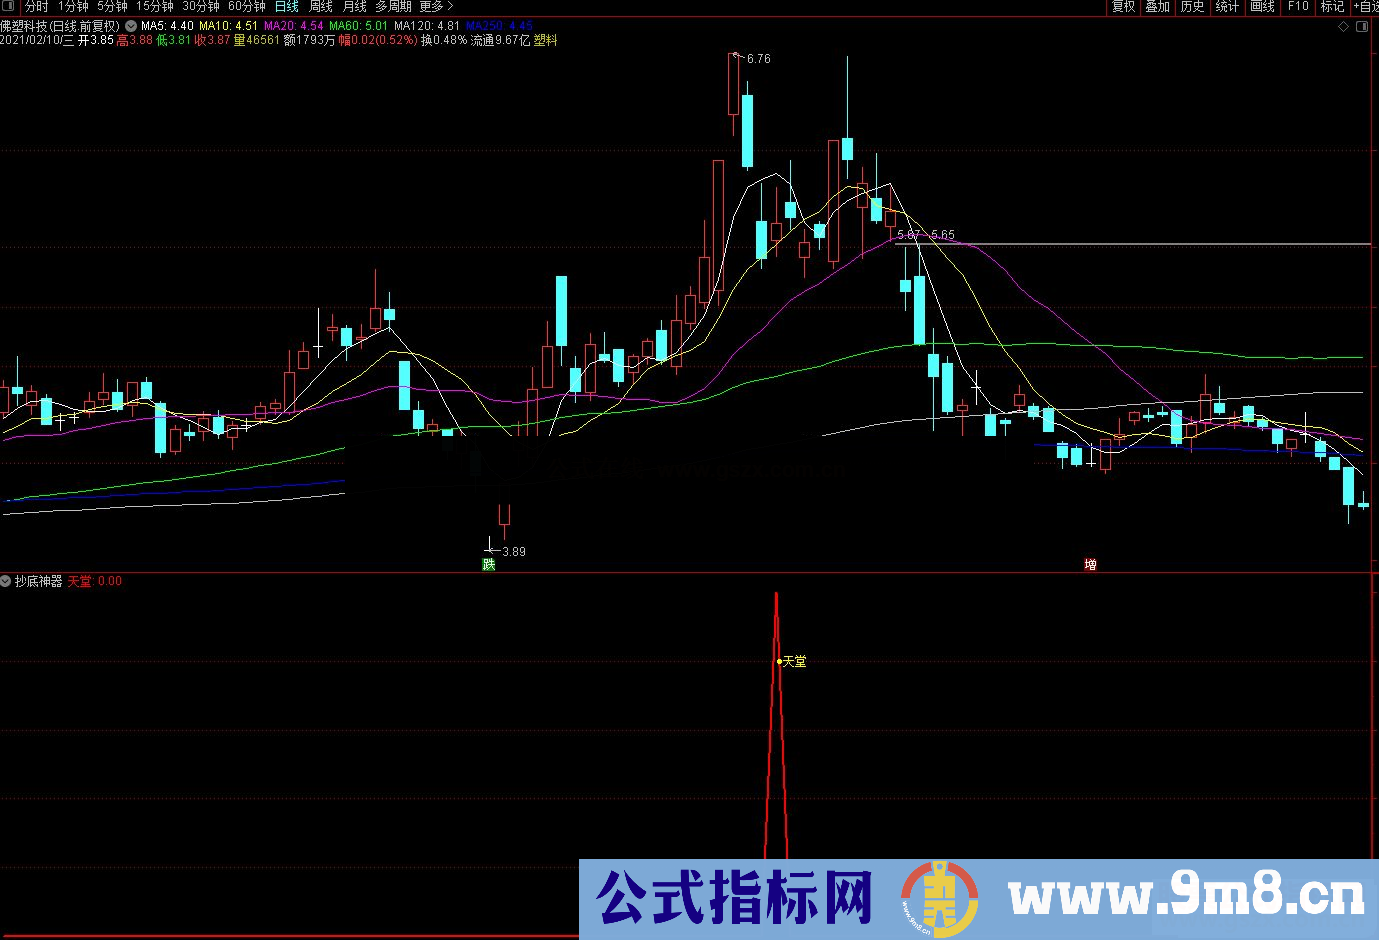
Task: Click the 幅0.02(0.52%) change value
Action: pyautogui.click(x=378, y=41)
